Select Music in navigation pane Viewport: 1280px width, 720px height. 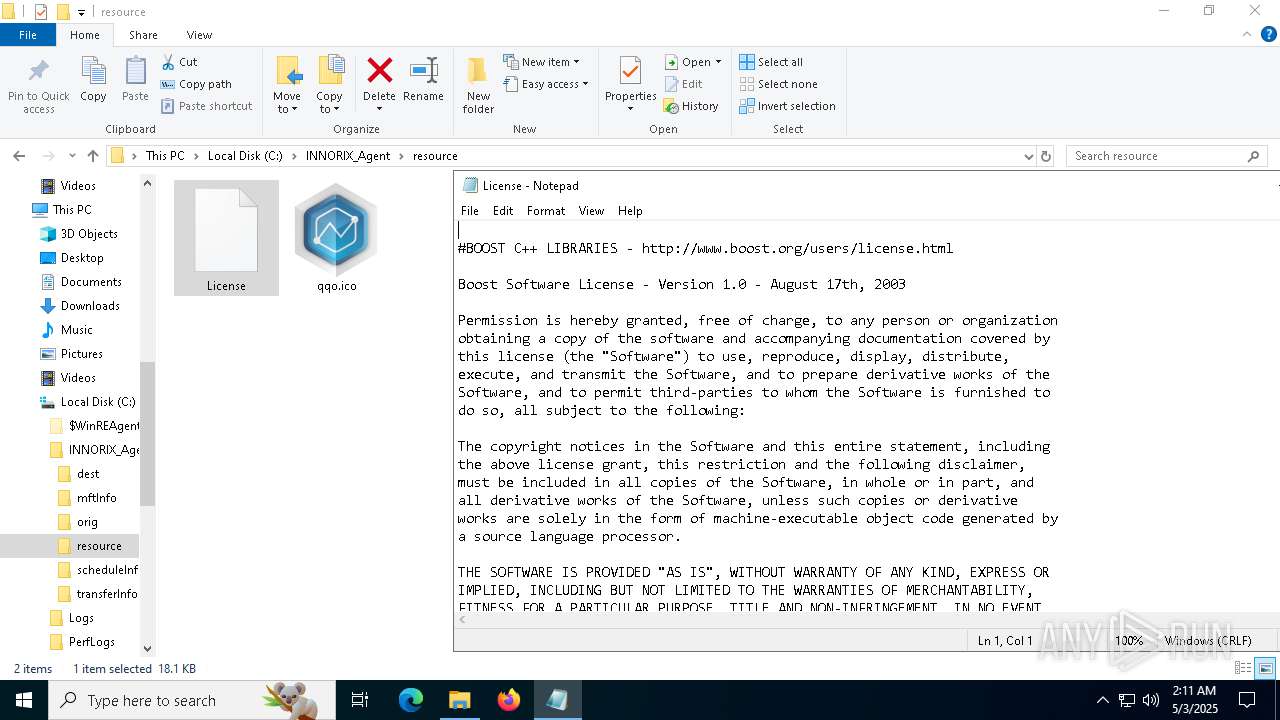[76, 330]
